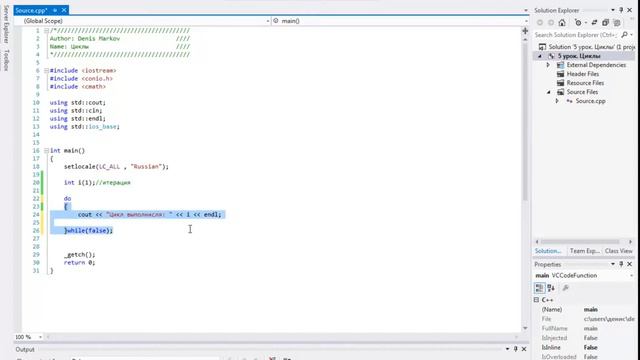Collapse the '5 урок. Циклы' project node
This screenshot has width=640, height=360.
pyautogui.click(x=540, y=56)
